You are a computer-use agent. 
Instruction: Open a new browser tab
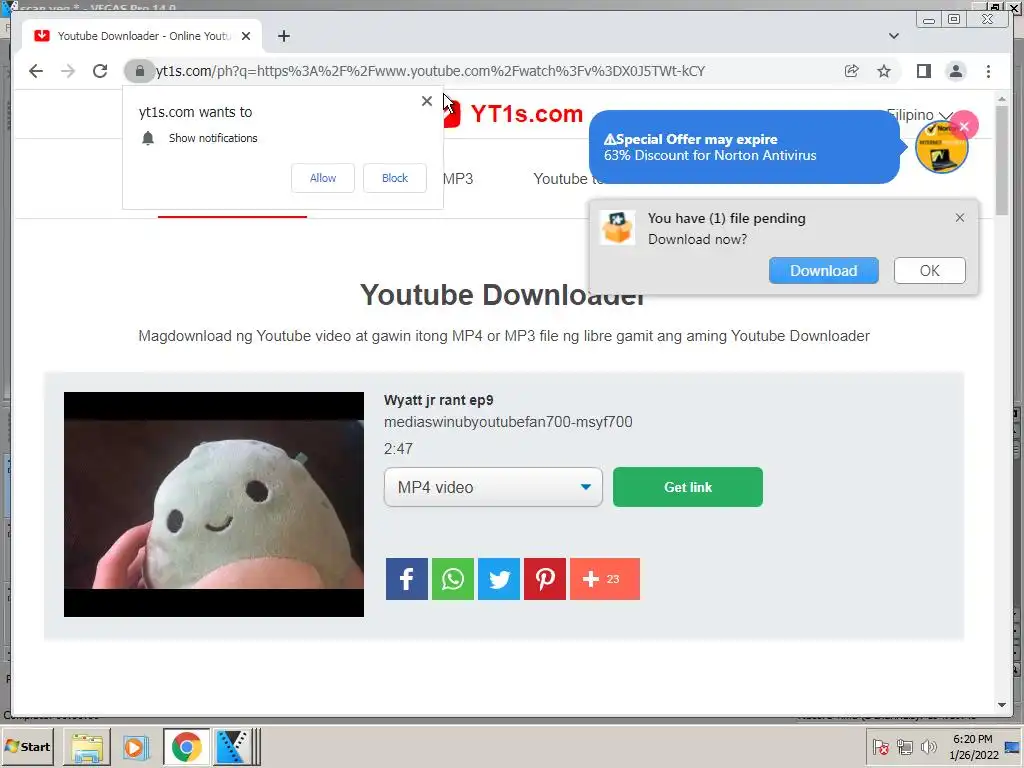pyautogui.click(x=283, y=36)
